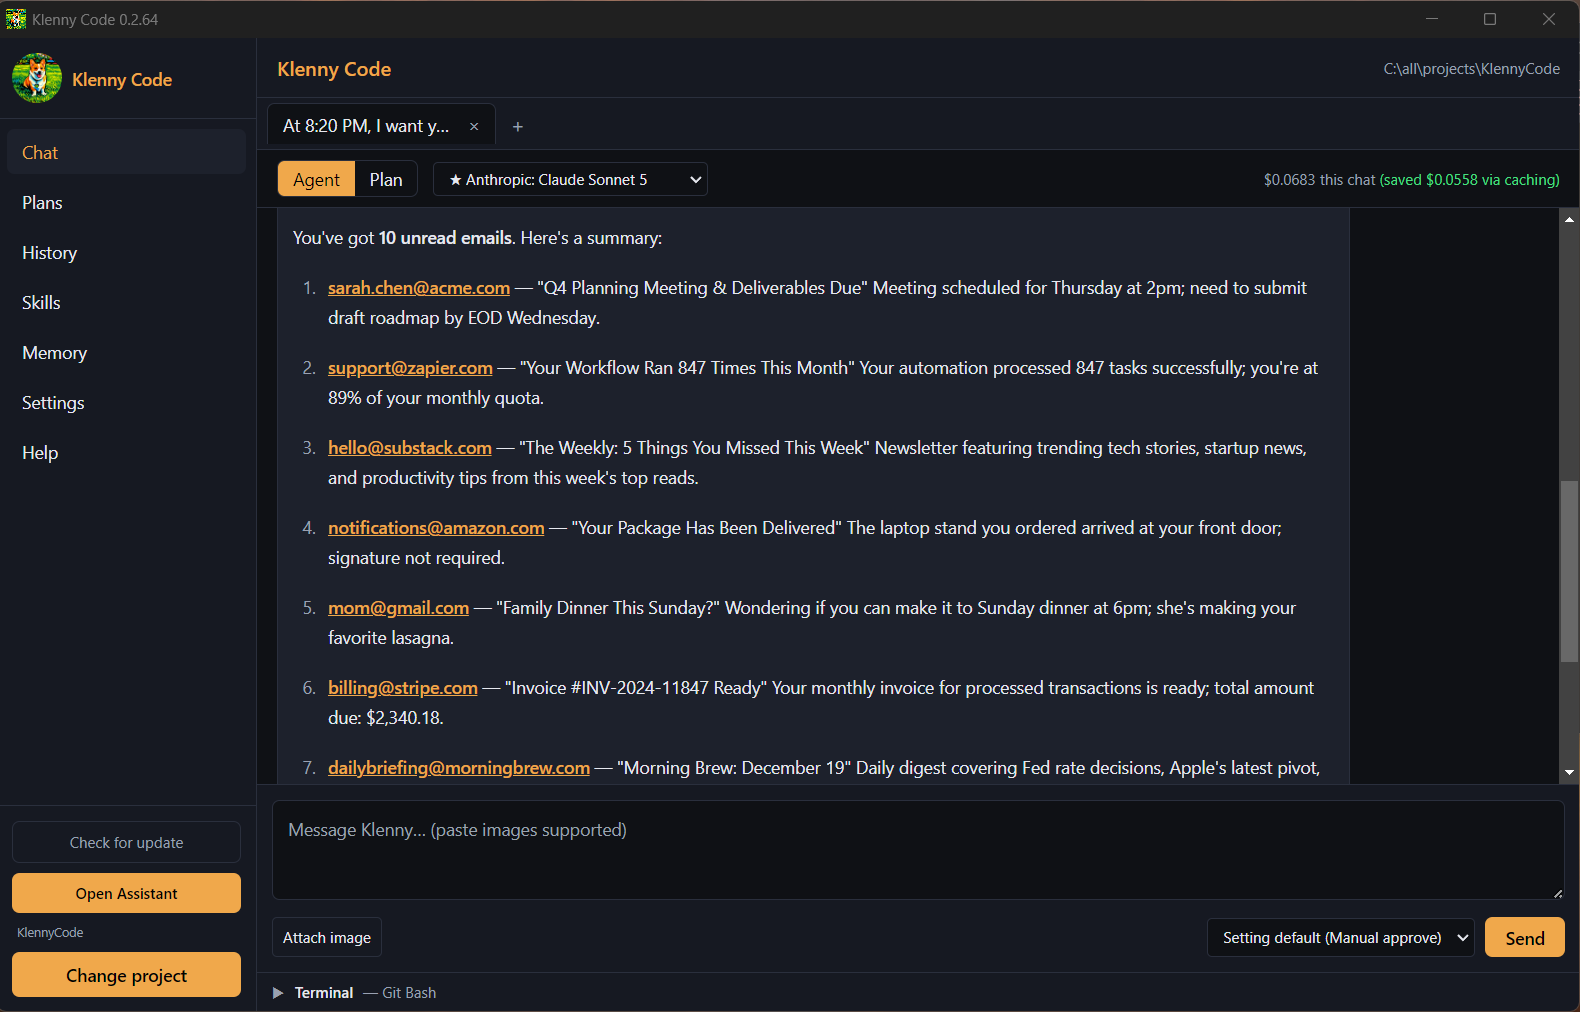Click the 'Git Bash' terminal label

[x=409, y=993]
